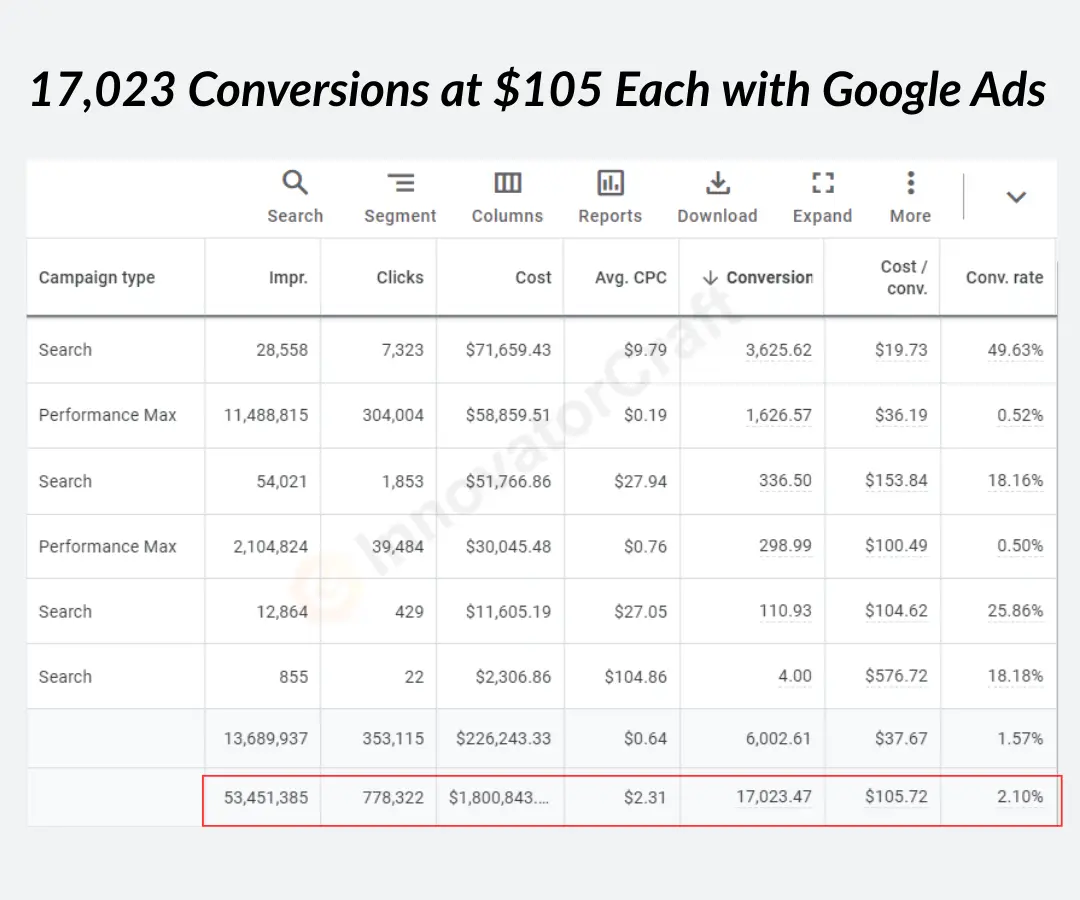Image resolution: width=1080 pixels, height=900 pixels.
Task: Collapse toolbar with the chevron arrow
Action: tap(1016, 197)
